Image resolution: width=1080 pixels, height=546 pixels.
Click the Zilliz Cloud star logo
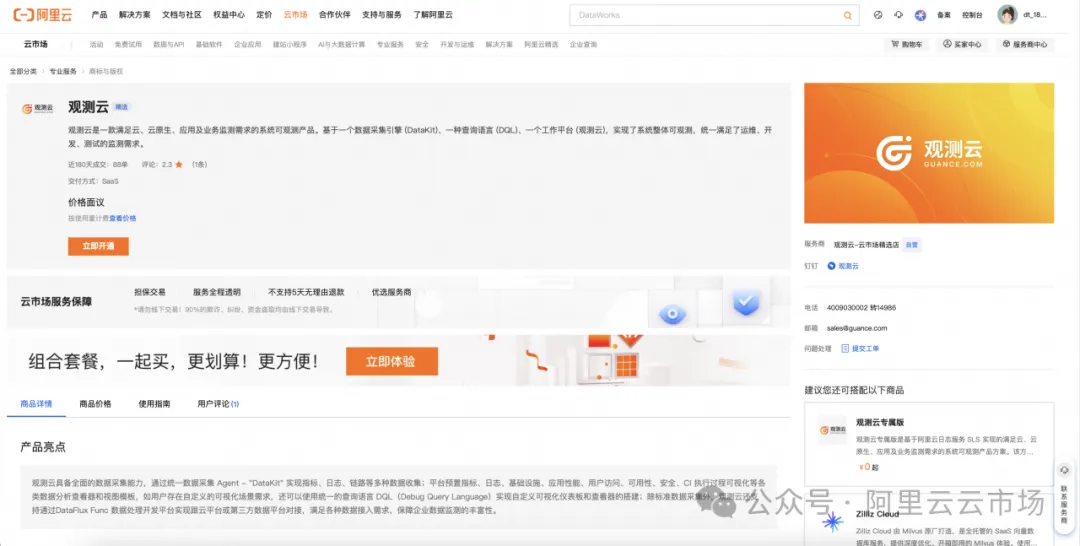tap(832, 522)
